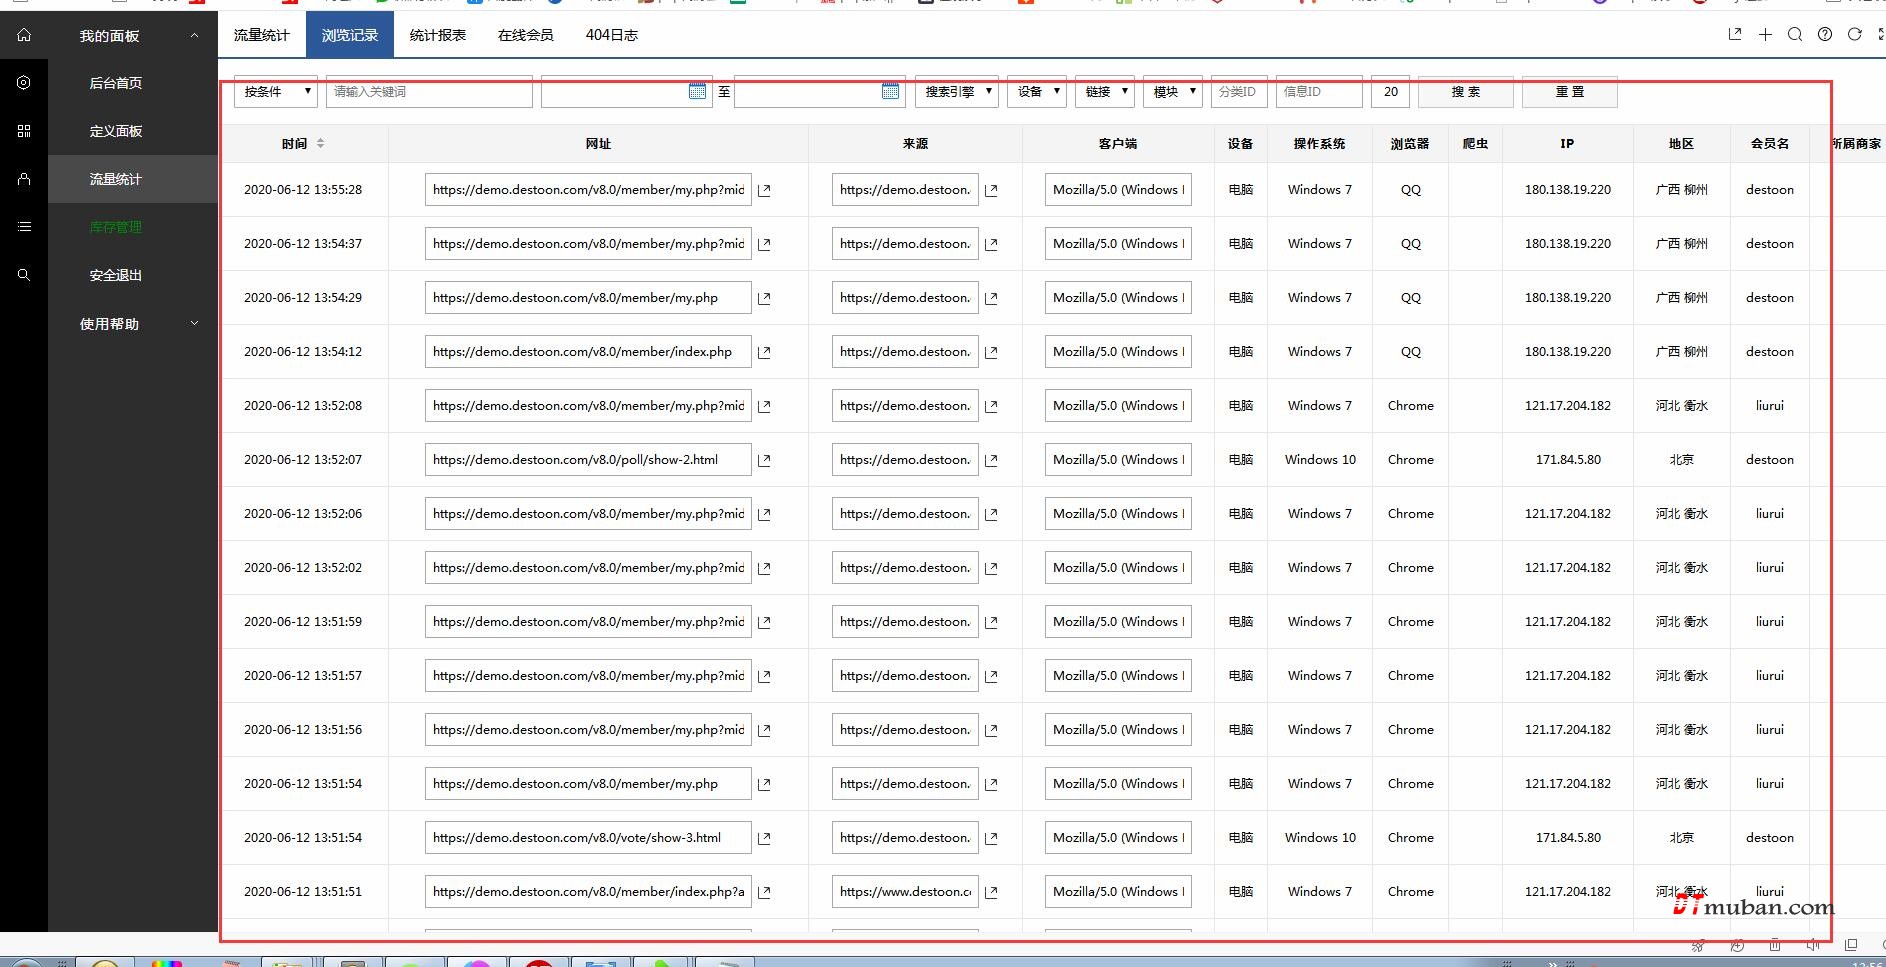The height and width of the screenshot is (967, 1886).
Task: Select 安全退出 in the sidebar menu
Action: point(116,275)
